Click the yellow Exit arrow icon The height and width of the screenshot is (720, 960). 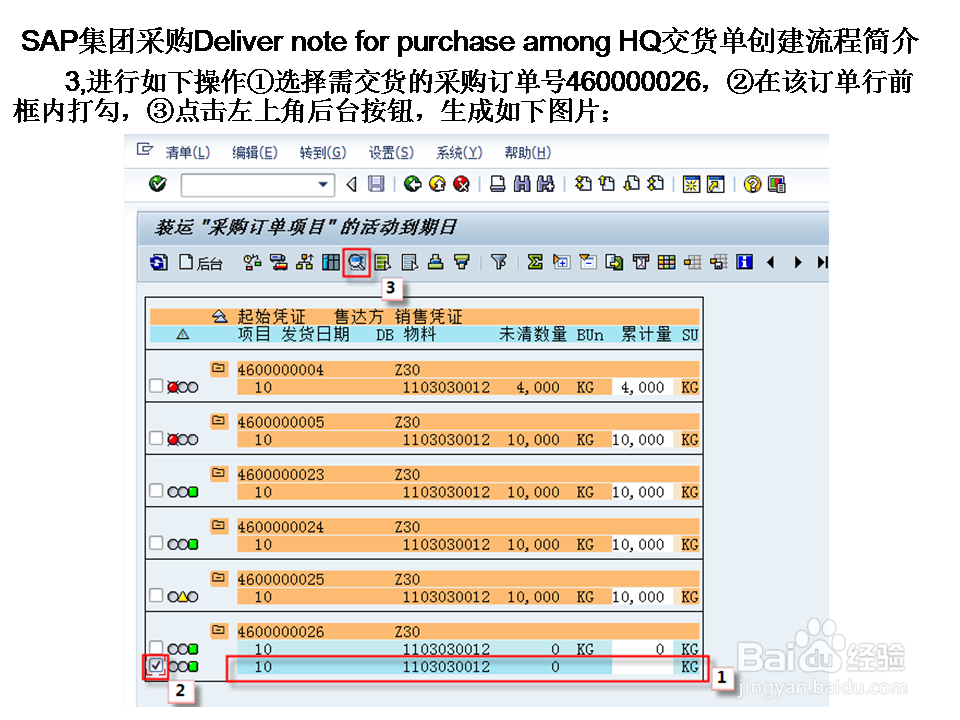[x=437, y=184]
